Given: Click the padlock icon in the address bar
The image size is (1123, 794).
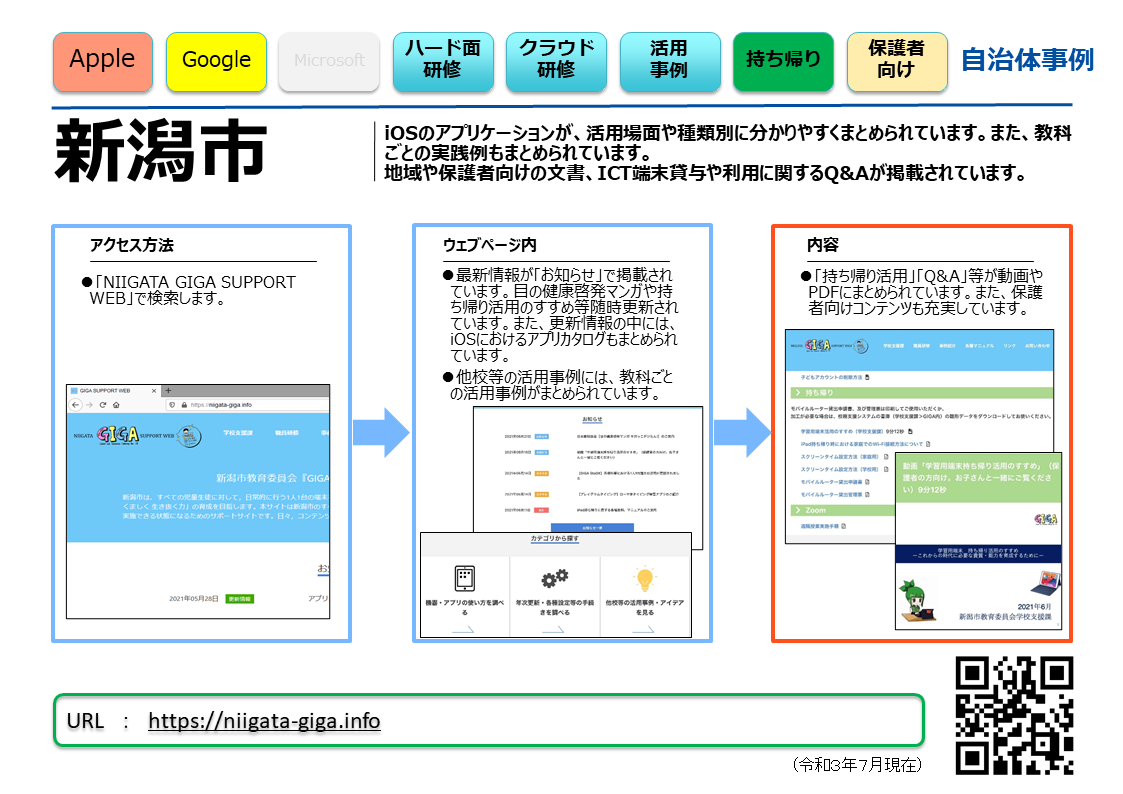Looking at the screenshot, I should [x=184, y=405].
